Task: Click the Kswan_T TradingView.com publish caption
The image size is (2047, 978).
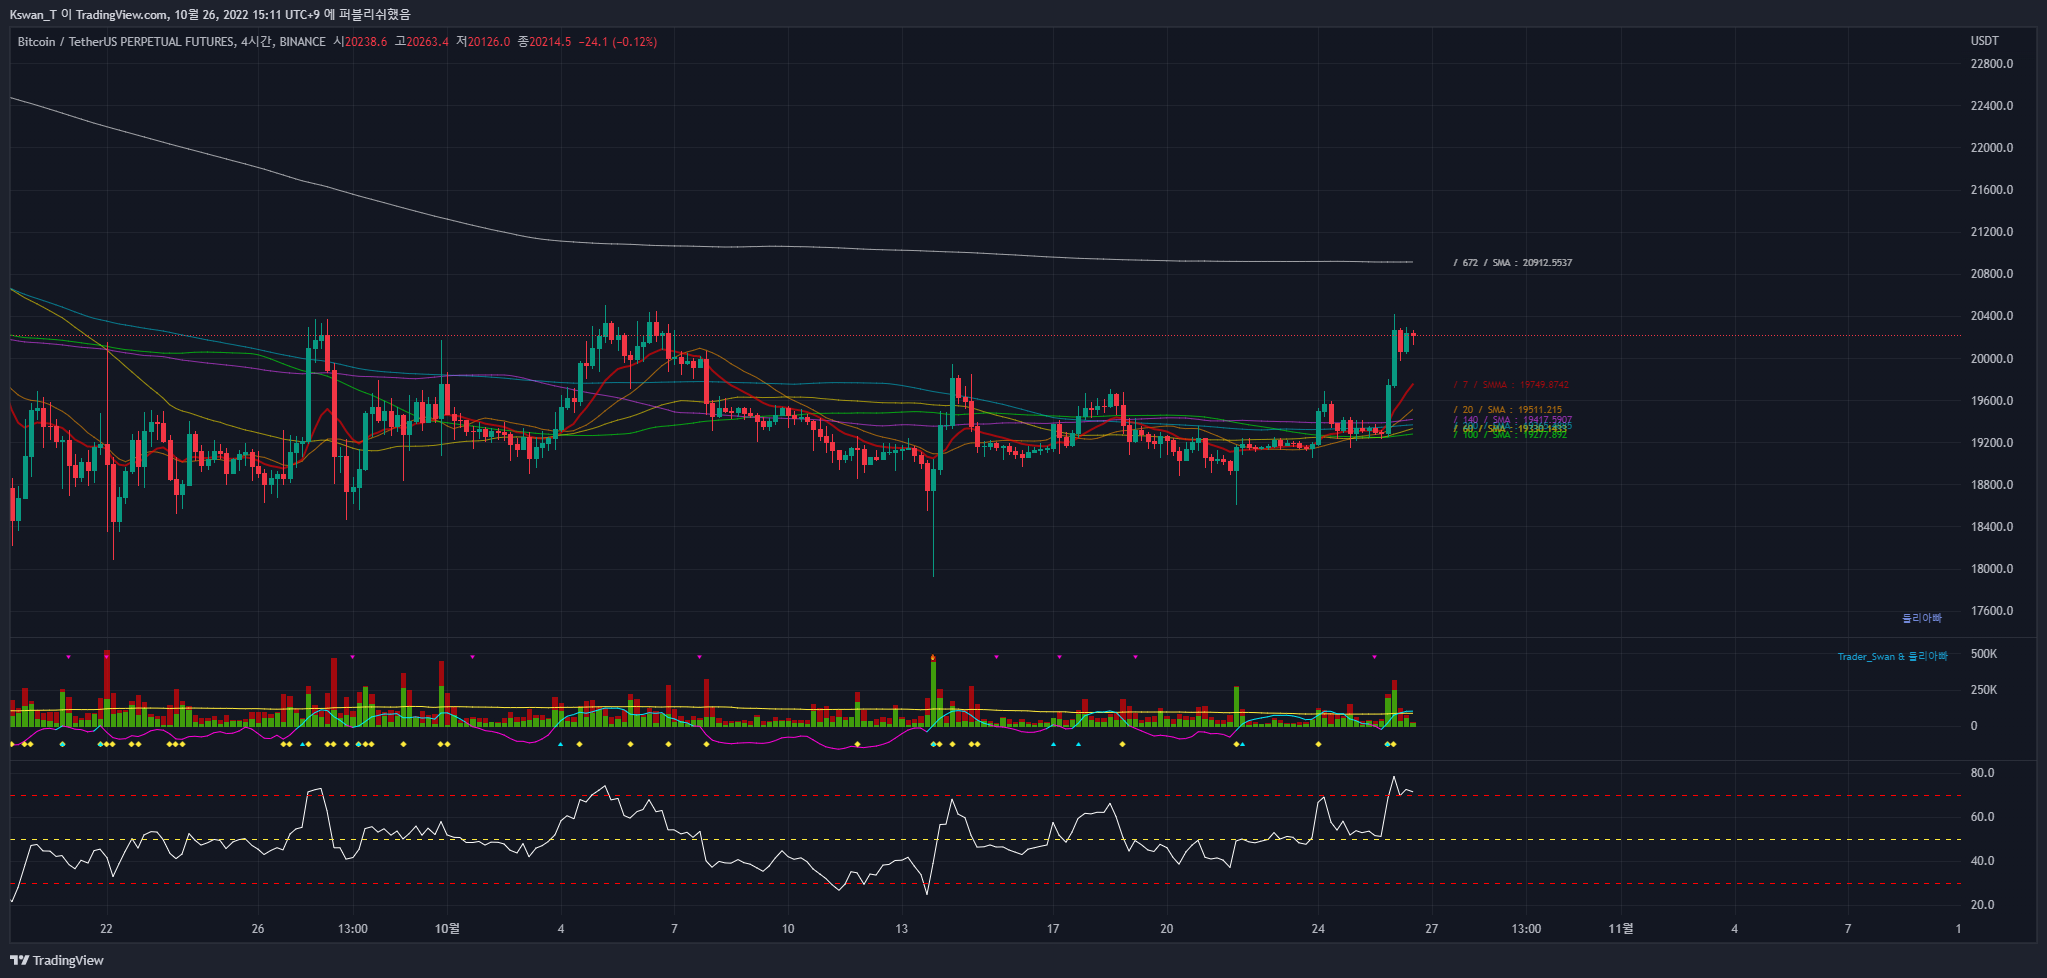Action: [x=210, y=14]
